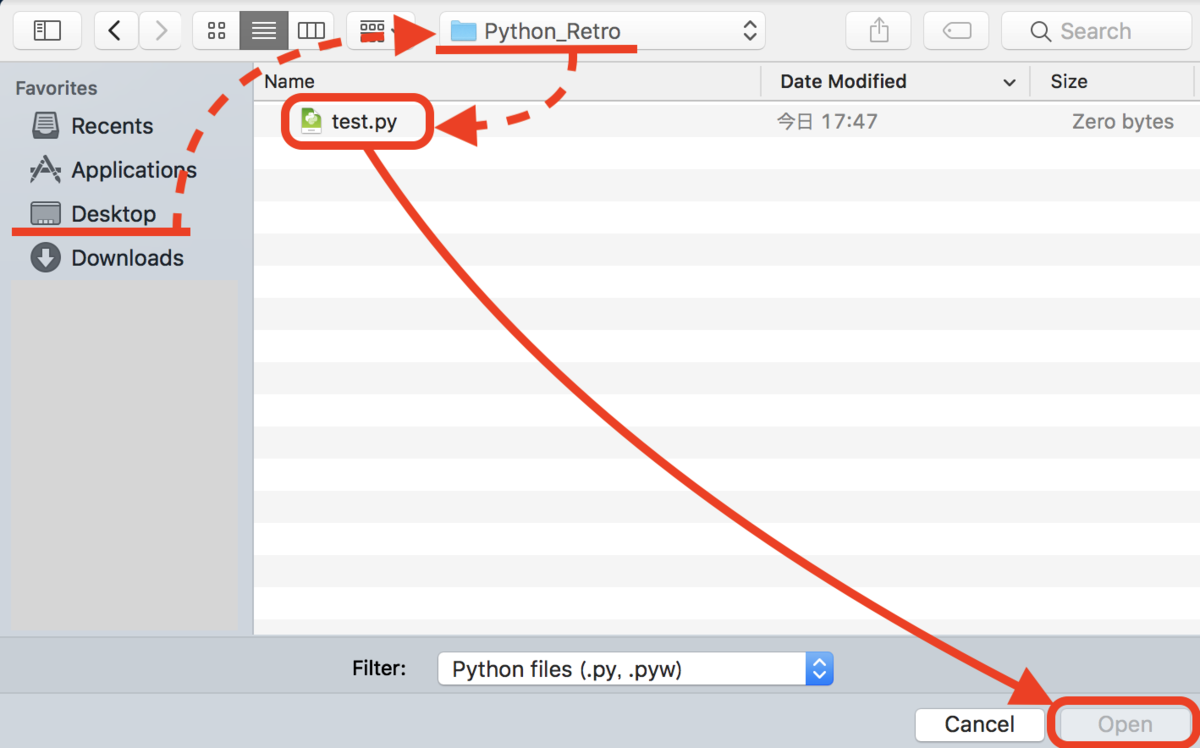The height and width of the screenshot is (748, 1200).
Task: Open the Applications sidebar entry
Action: tap(133, 169)
